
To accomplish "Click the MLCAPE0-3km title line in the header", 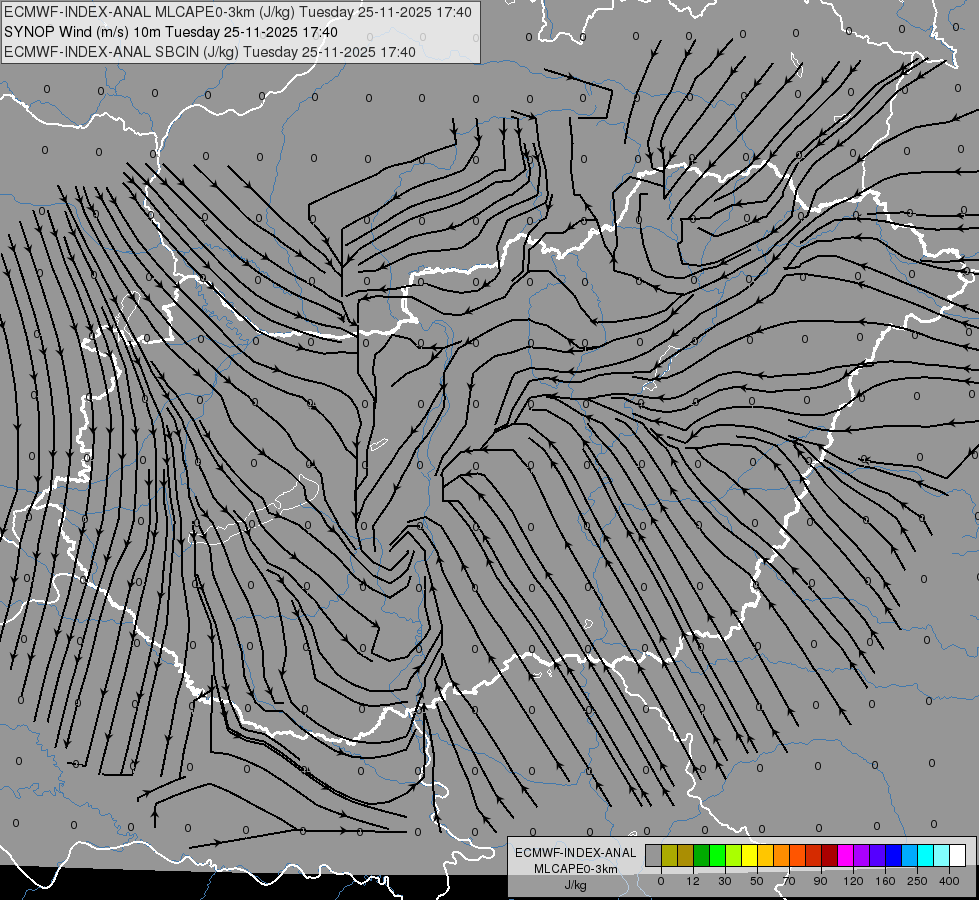I will [238, 12].
